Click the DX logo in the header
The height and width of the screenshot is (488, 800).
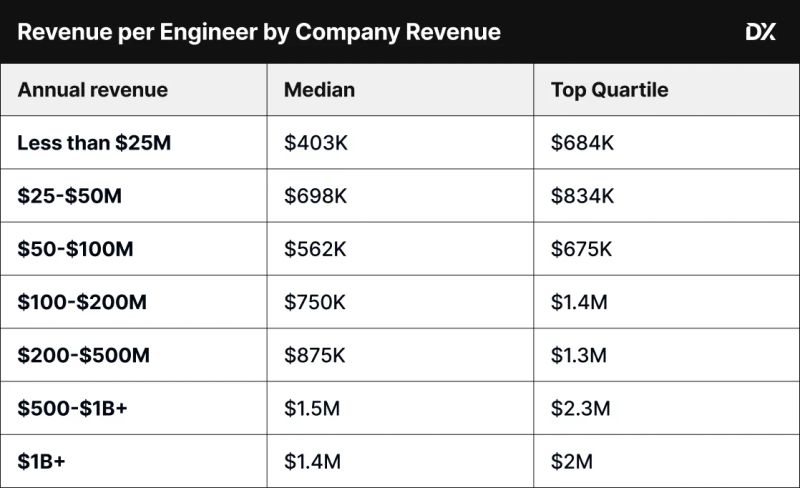[x=761, y=32]
